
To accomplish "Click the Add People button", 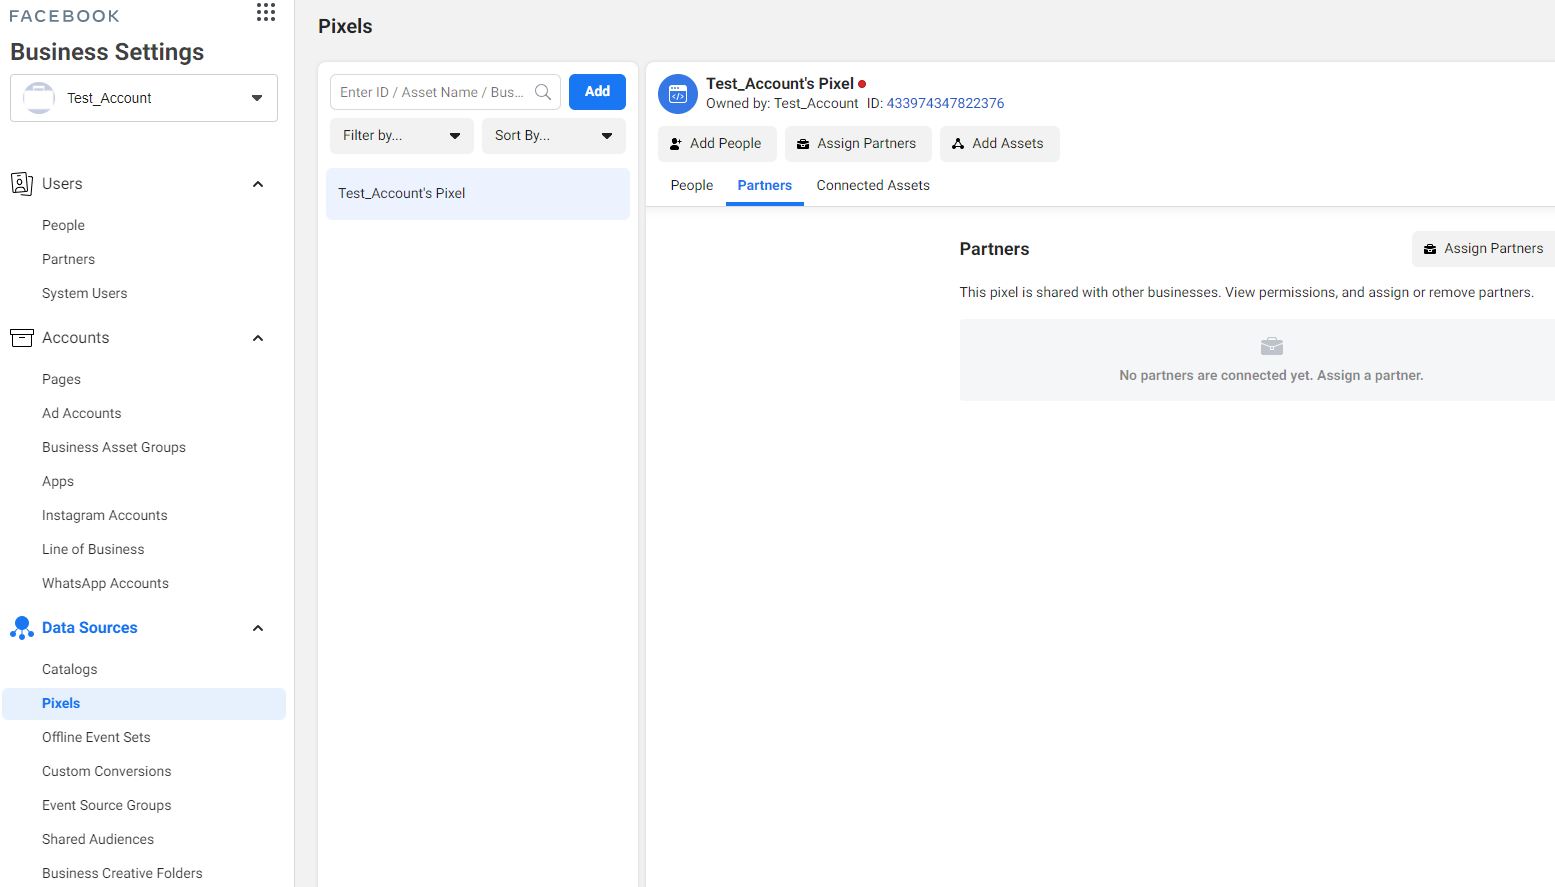I will [x=717, y=144].
